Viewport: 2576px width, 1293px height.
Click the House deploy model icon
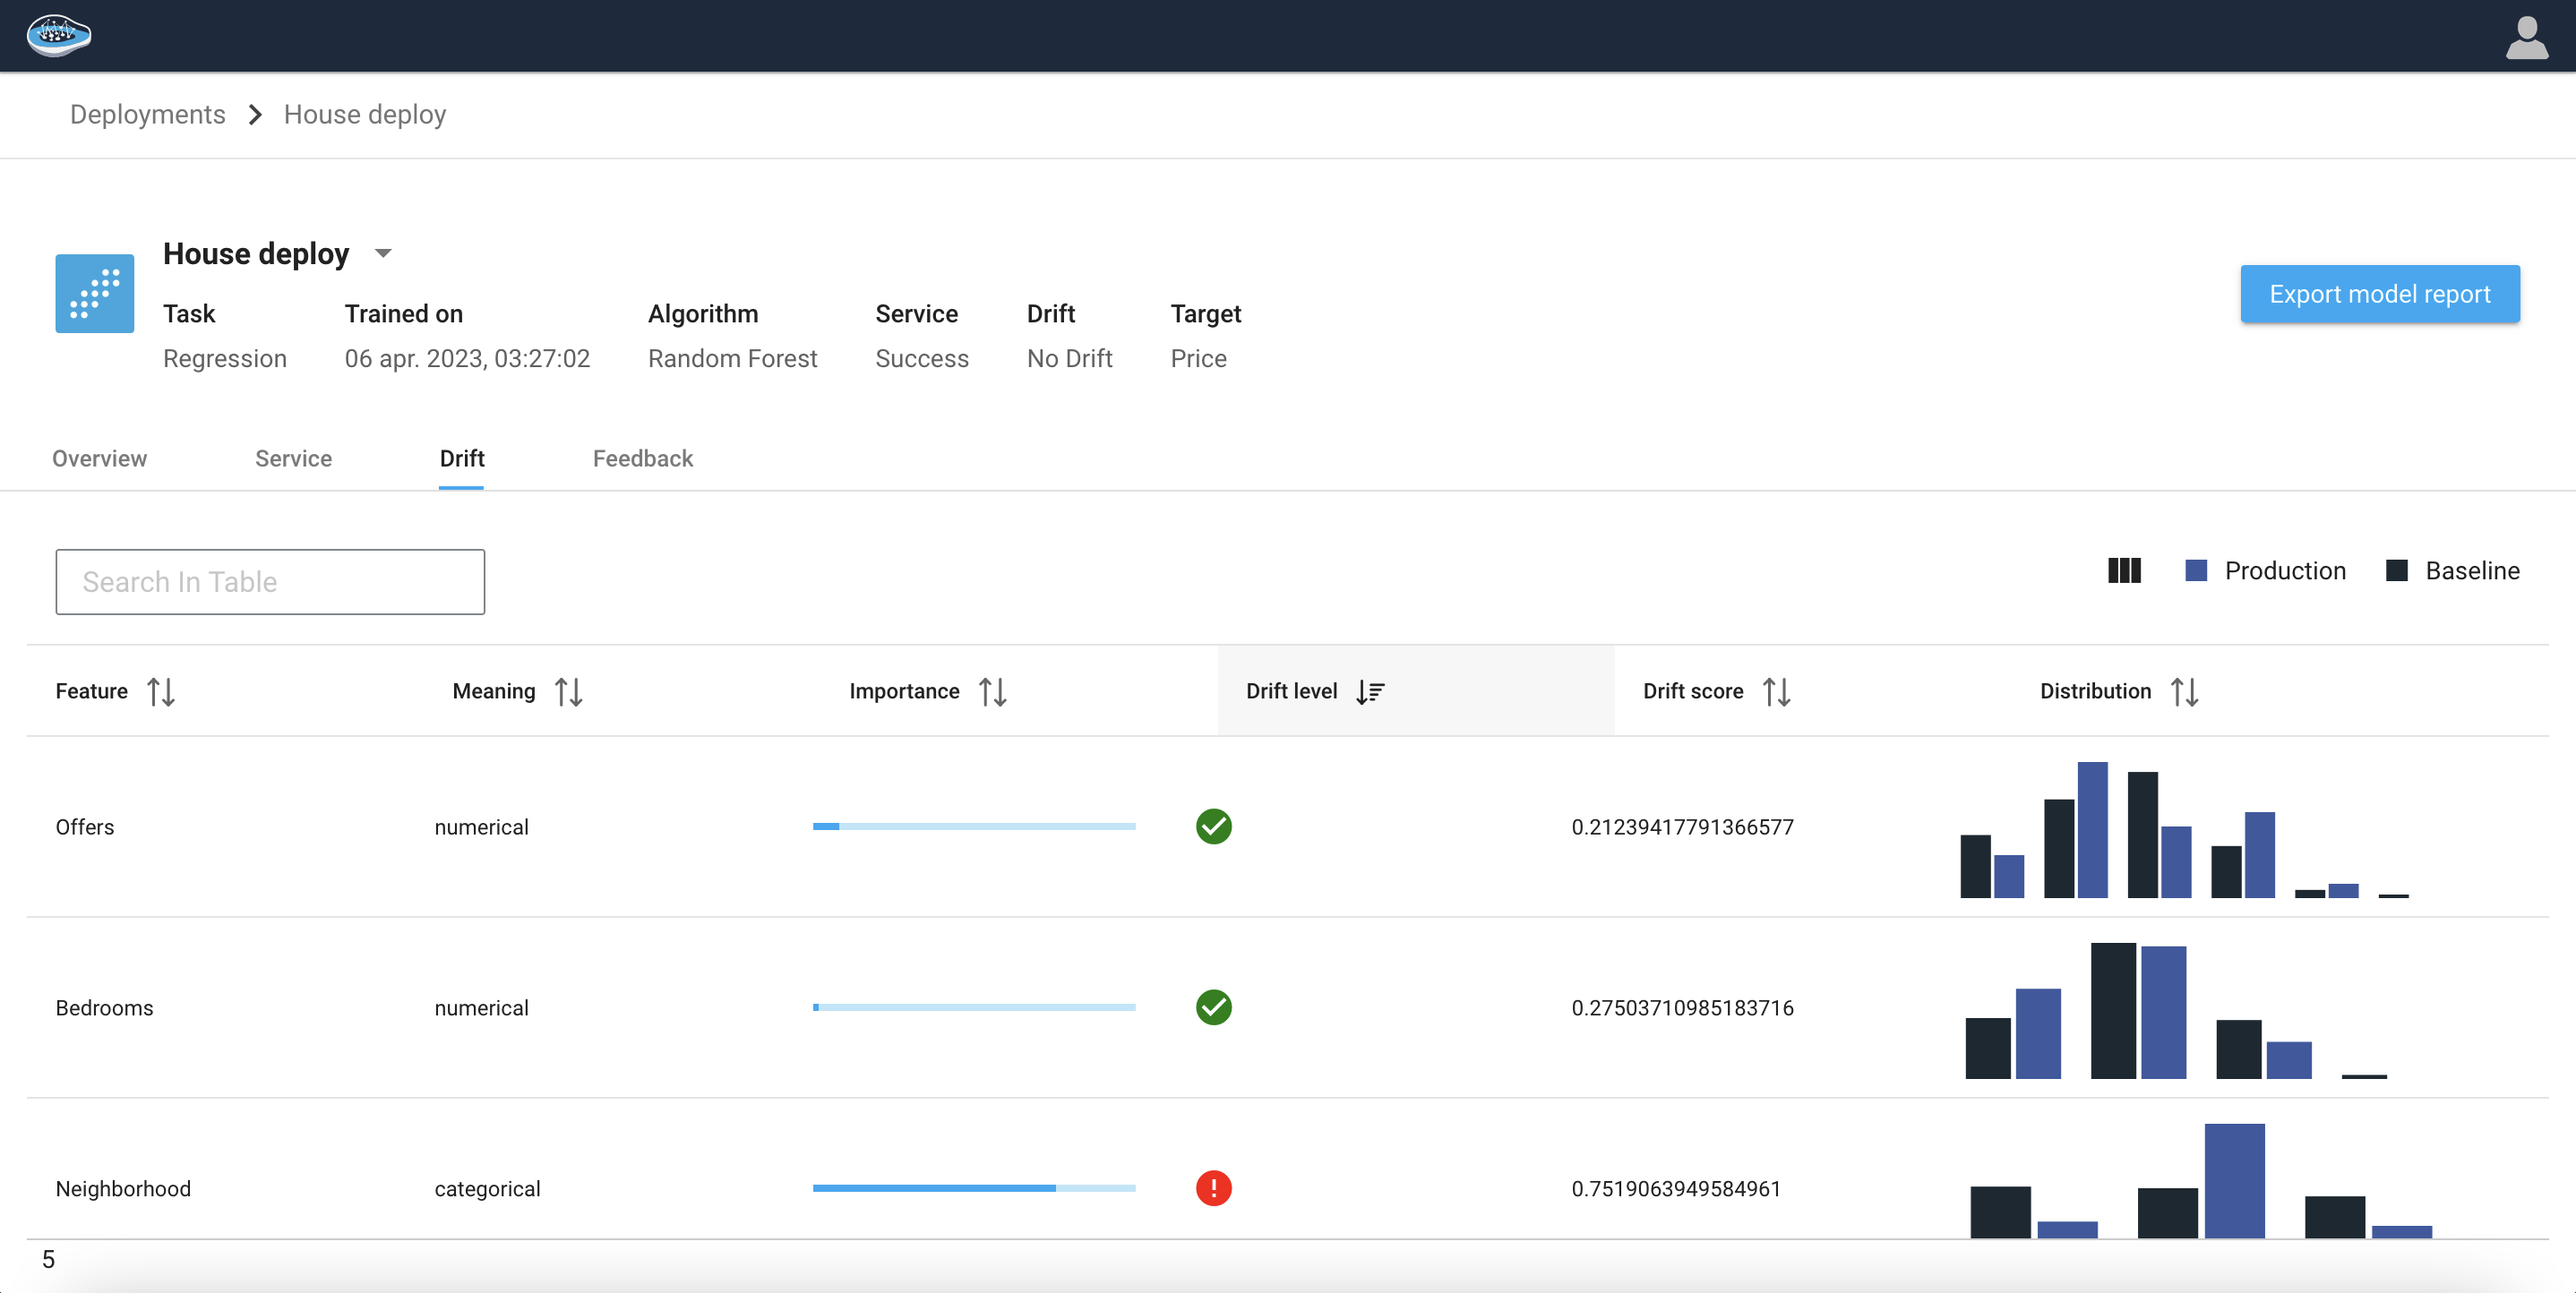(x=94, y=293)
